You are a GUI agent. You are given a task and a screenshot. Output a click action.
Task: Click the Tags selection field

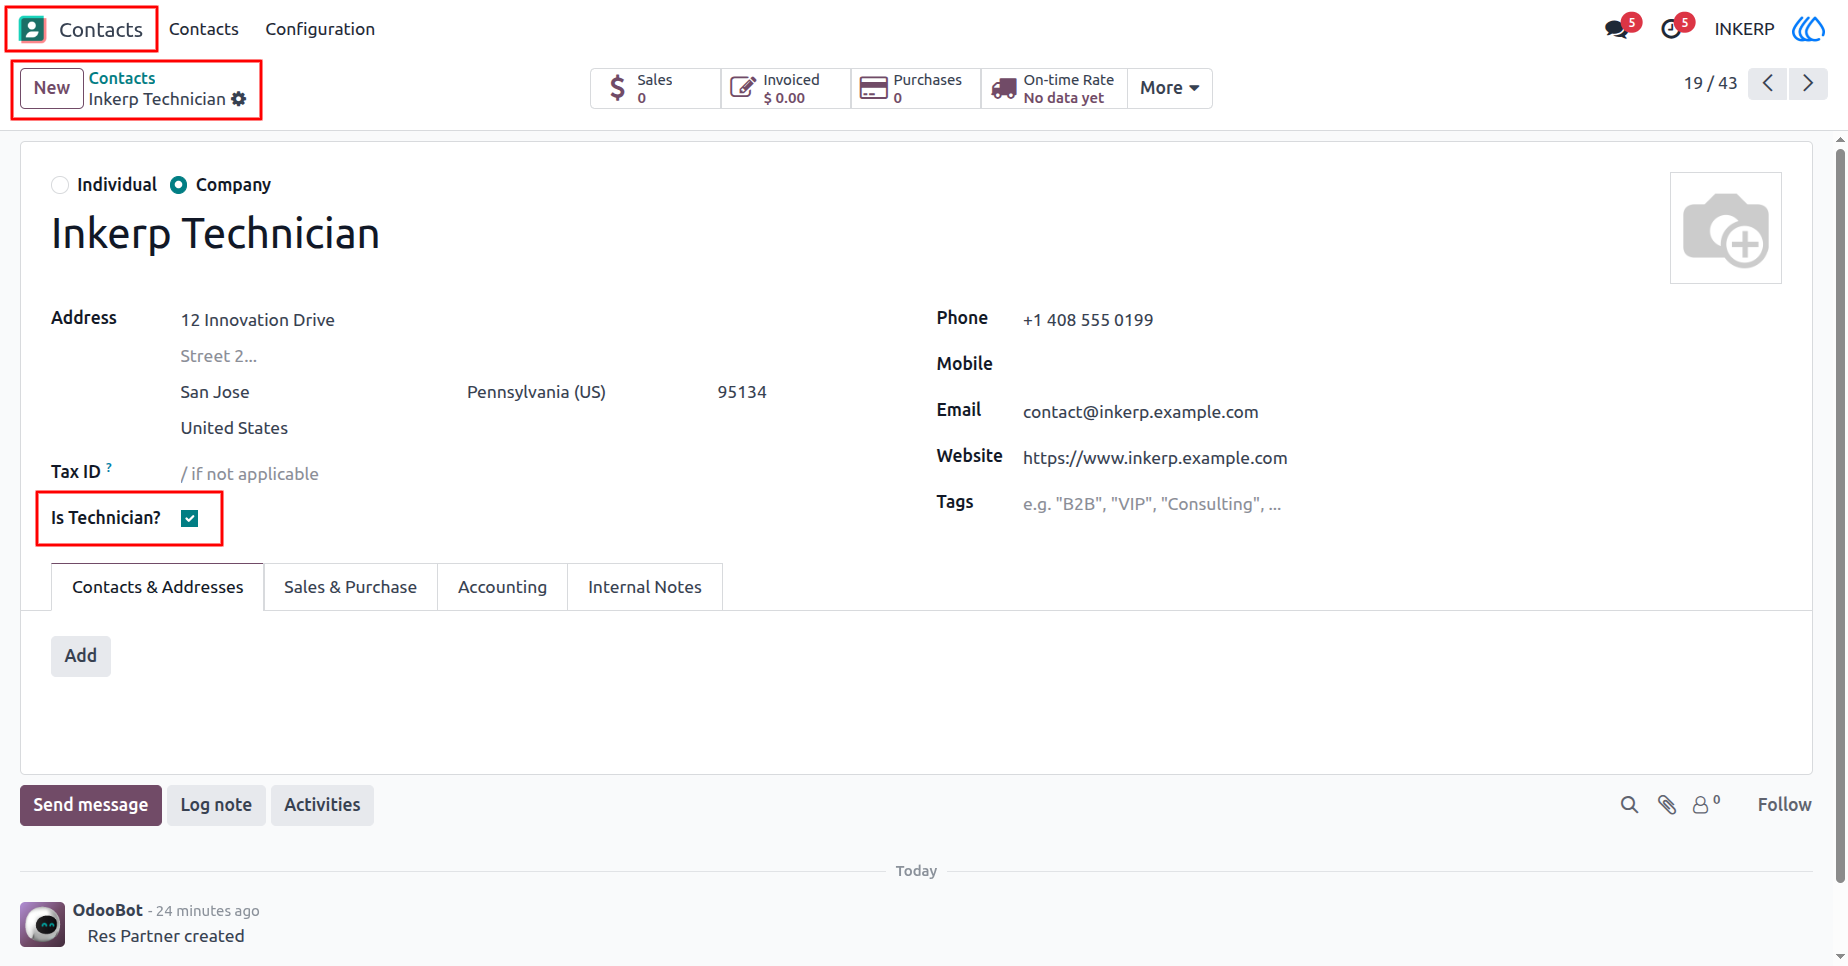point(1402,504)
